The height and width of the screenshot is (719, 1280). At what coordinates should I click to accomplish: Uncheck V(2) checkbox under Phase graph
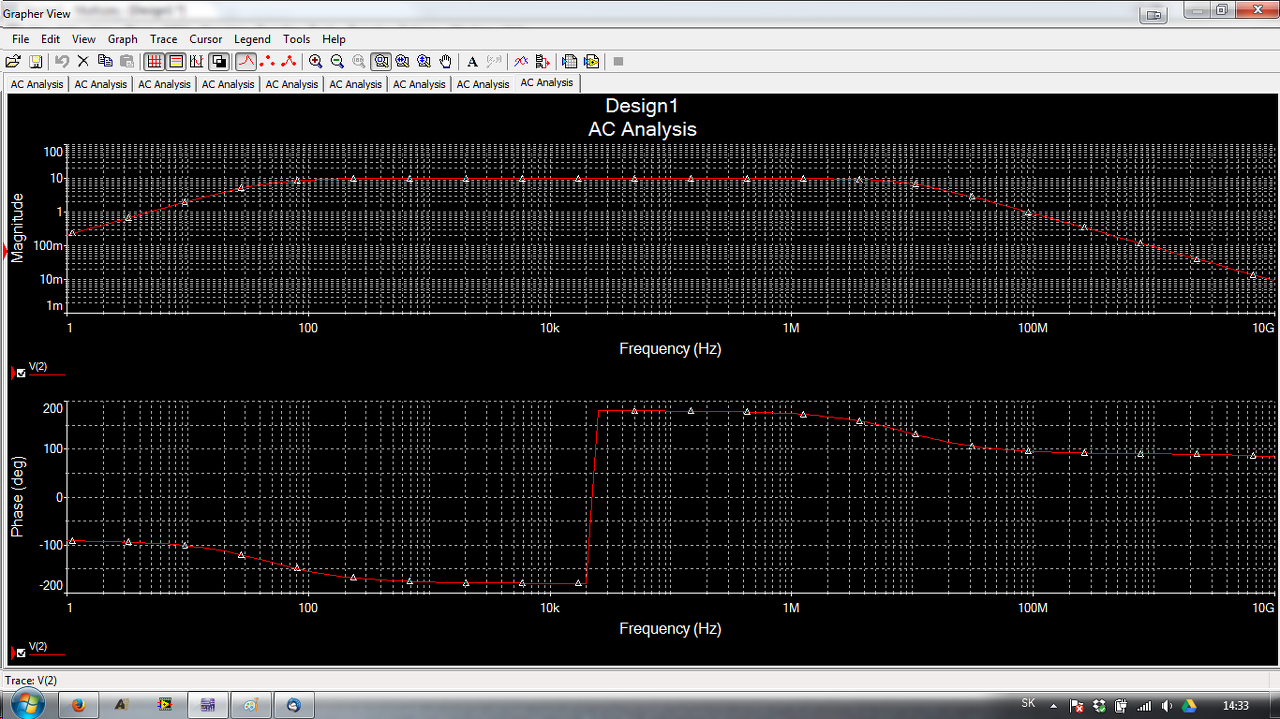tap(21, 653)
